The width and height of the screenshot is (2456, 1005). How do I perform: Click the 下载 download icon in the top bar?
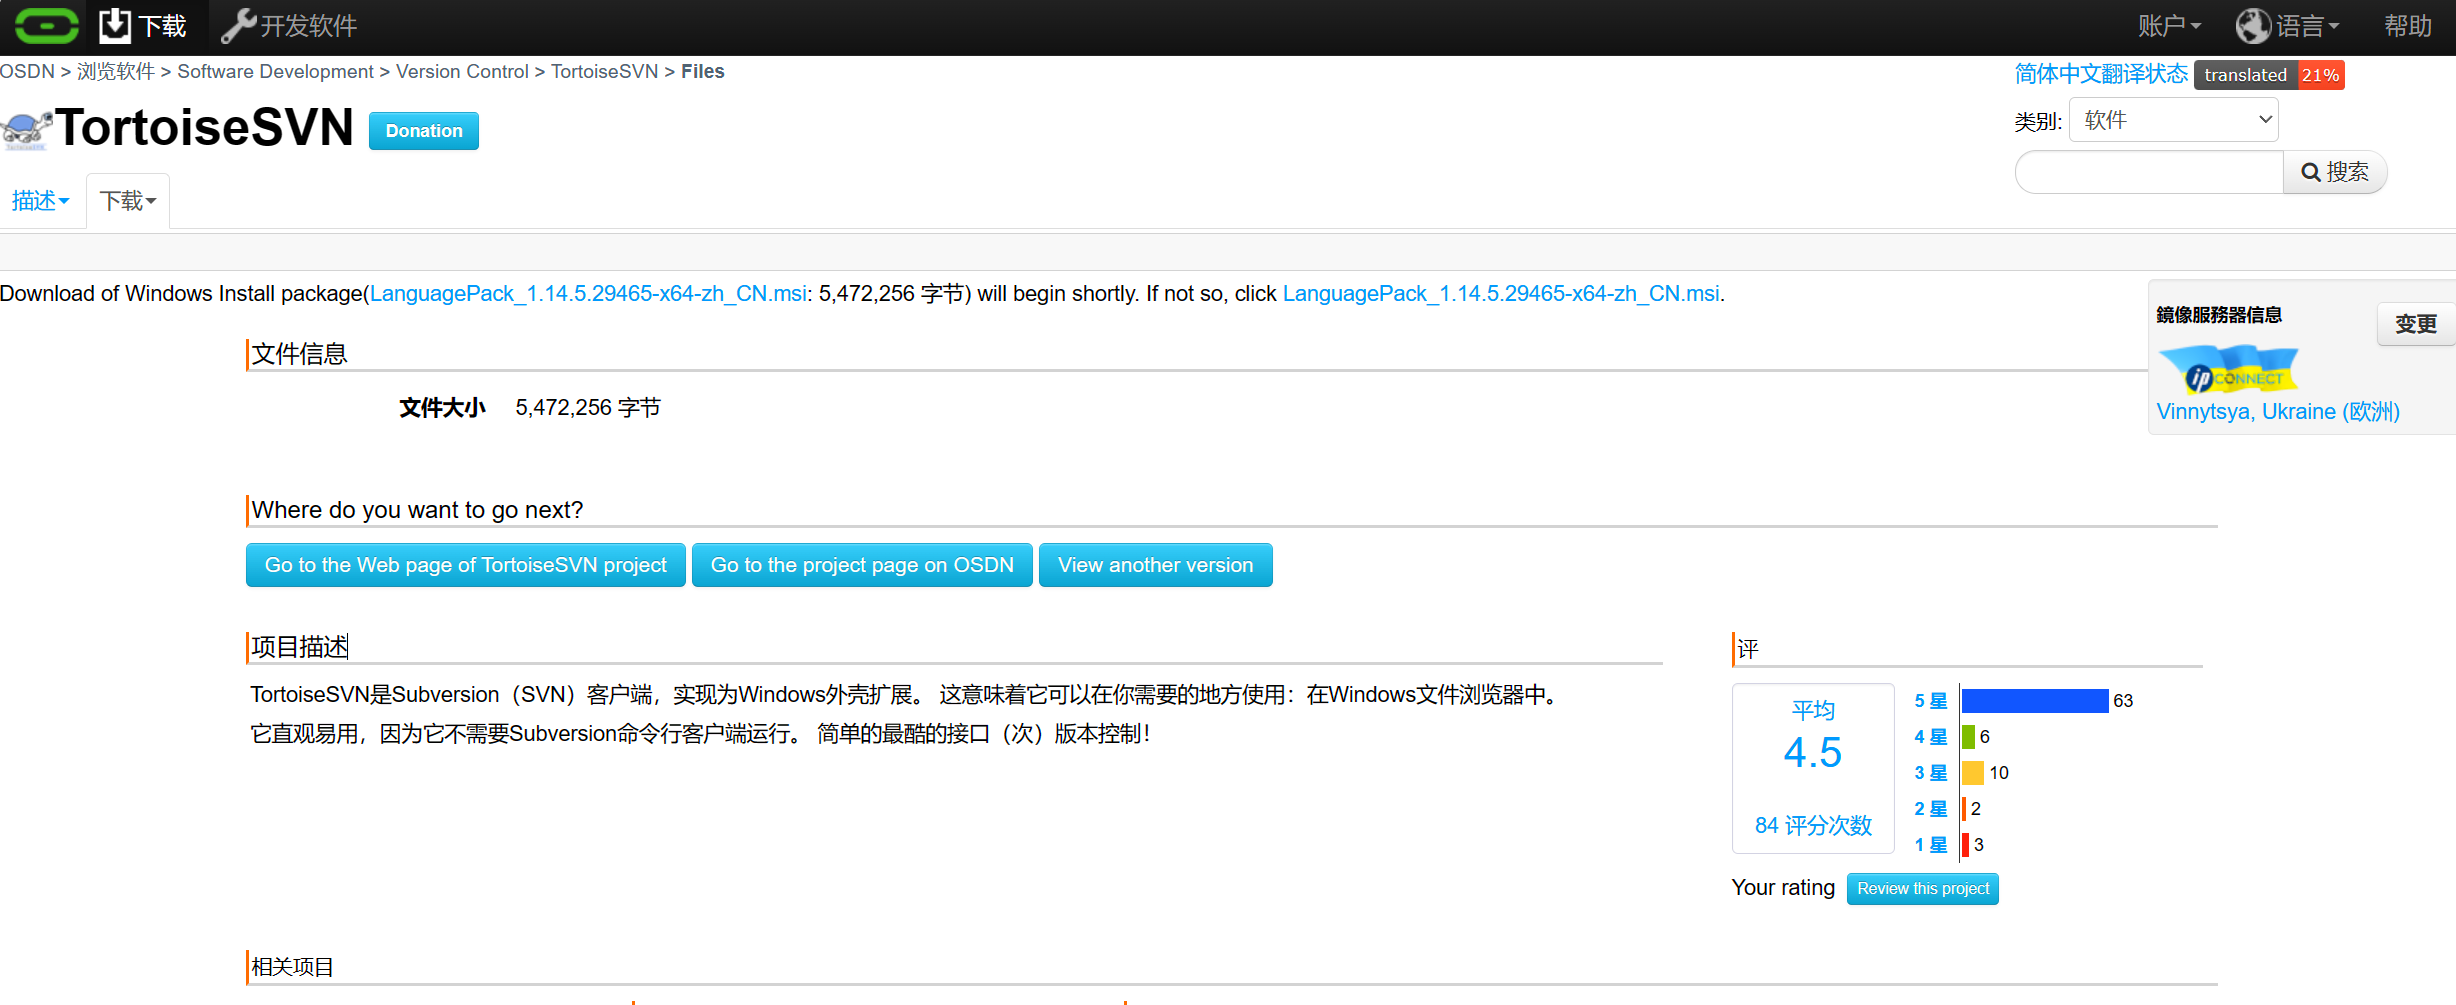tap(116, 25)
